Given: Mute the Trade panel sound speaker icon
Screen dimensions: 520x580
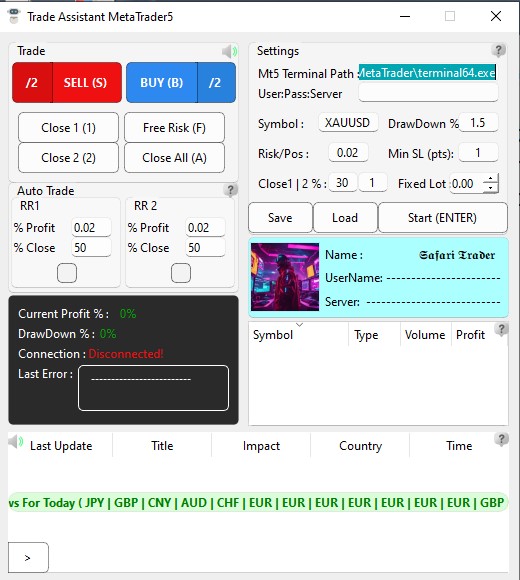Looking at the screenshot, I should tap(229, 51).
